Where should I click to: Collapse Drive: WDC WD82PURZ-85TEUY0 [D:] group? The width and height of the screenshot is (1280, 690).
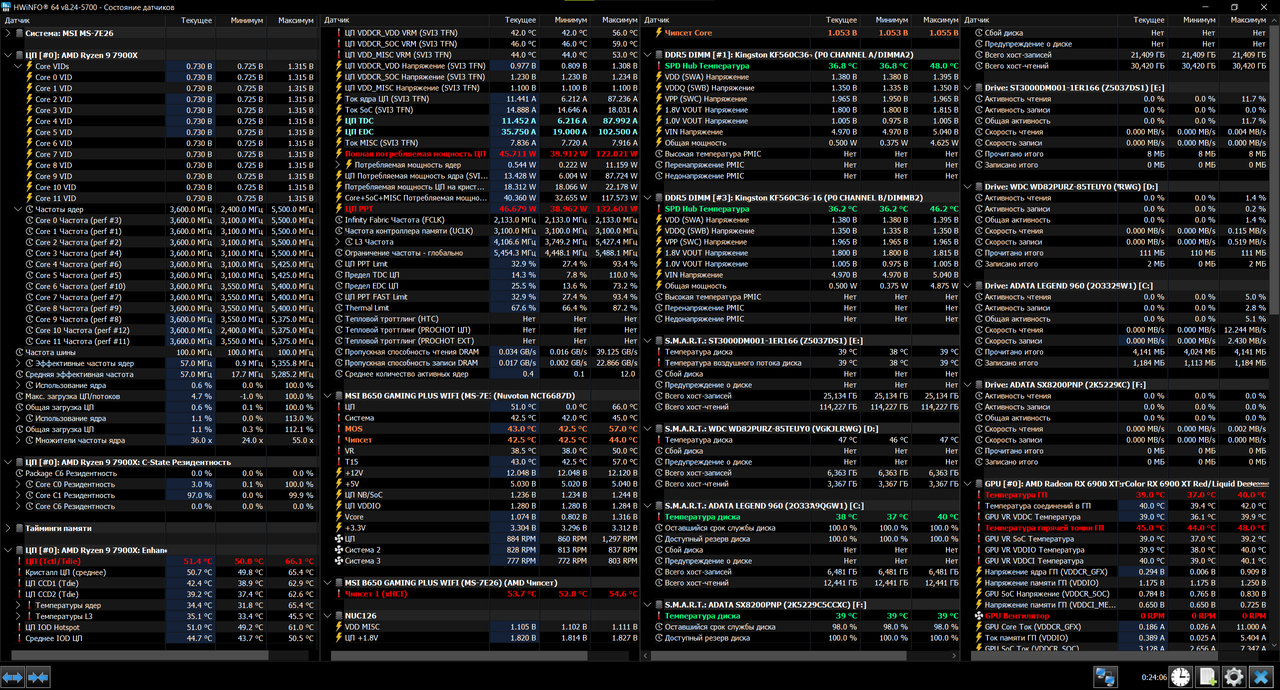967,187
